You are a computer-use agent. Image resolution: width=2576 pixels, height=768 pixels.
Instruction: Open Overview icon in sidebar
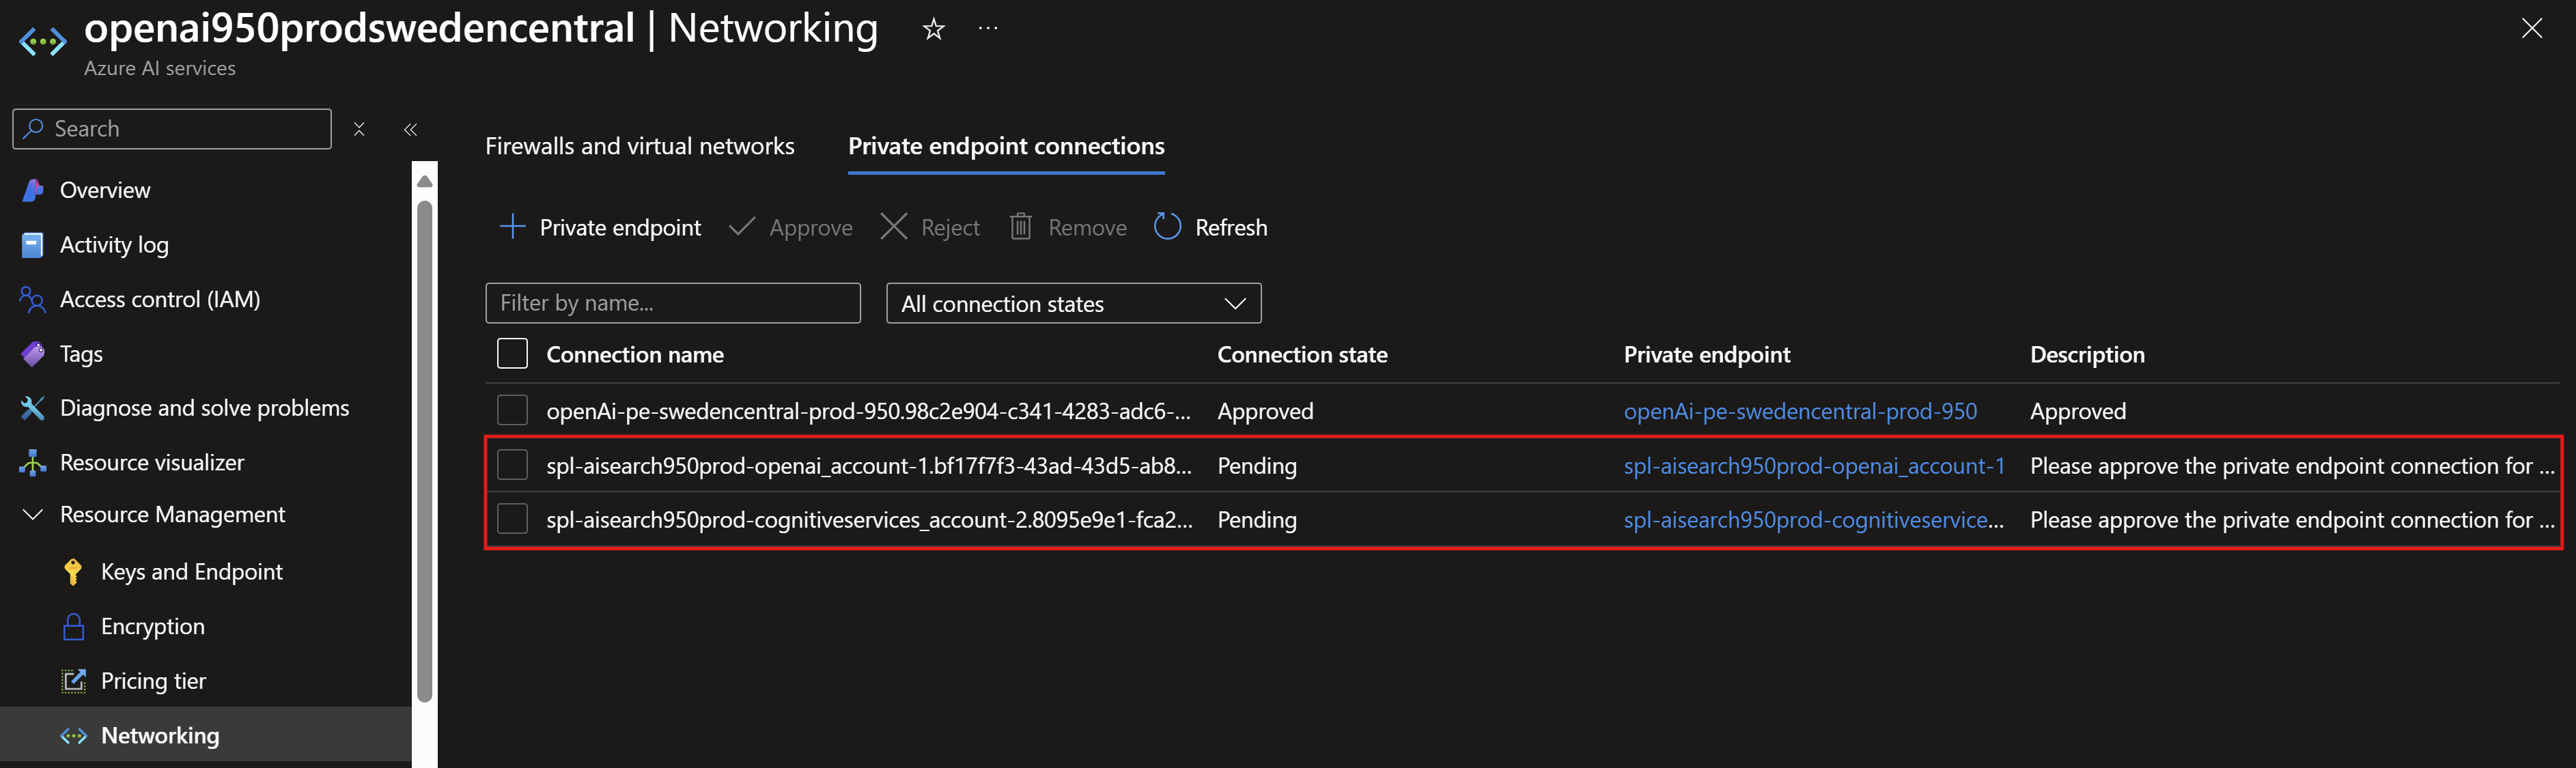32,190
